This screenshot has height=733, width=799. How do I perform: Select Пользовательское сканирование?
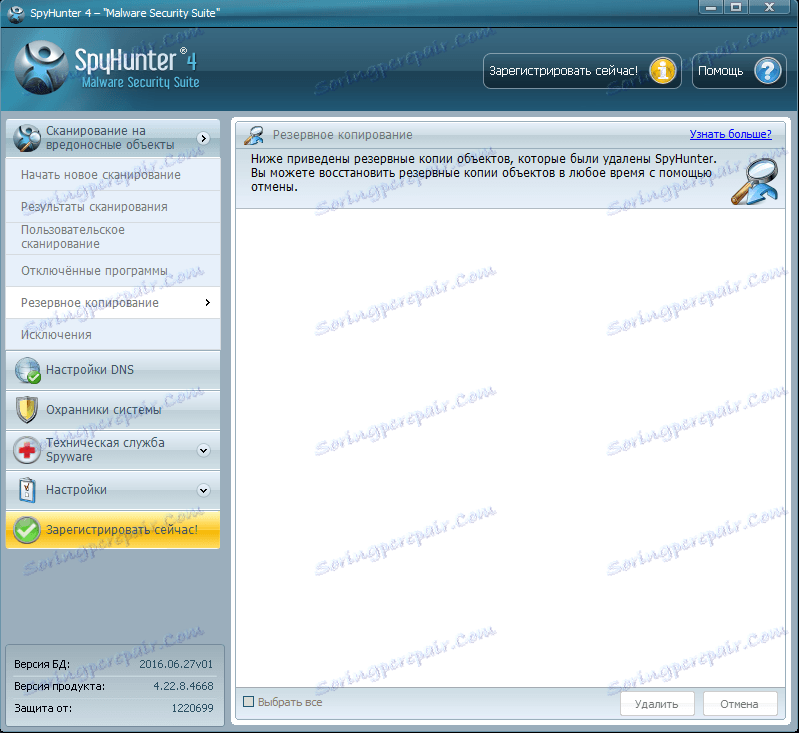click(113, 237)
